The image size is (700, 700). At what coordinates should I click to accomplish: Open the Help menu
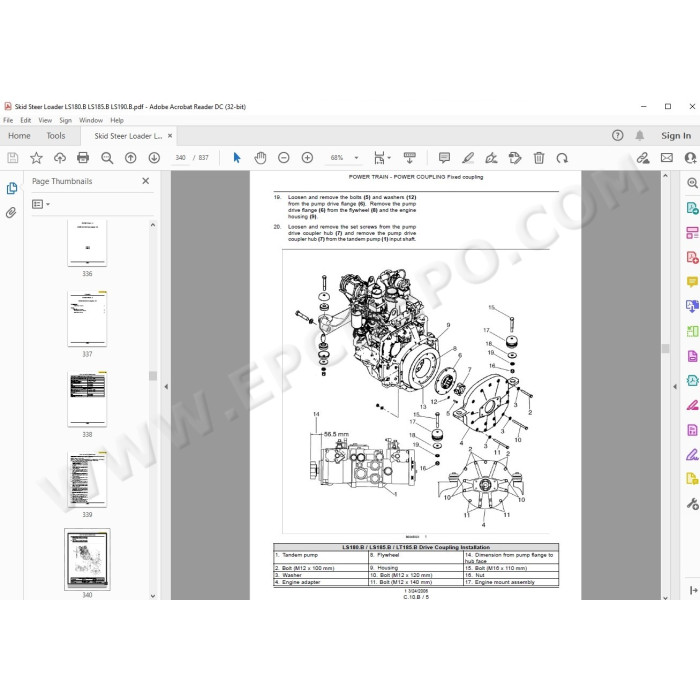coord(117,120)
